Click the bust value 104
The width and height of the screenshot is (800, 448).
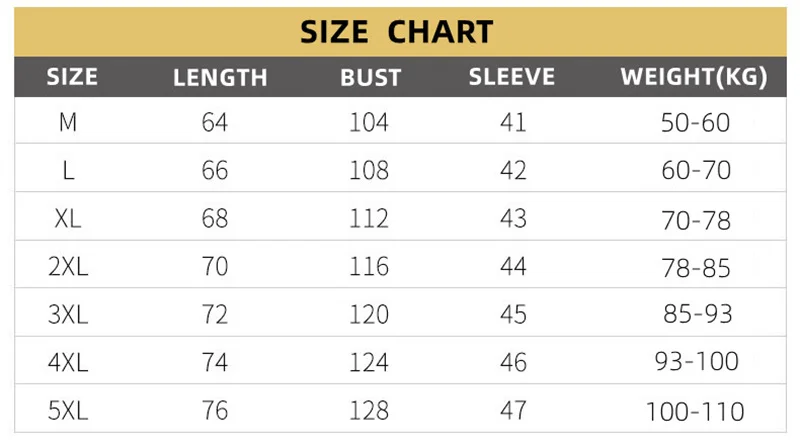point(369,123)
